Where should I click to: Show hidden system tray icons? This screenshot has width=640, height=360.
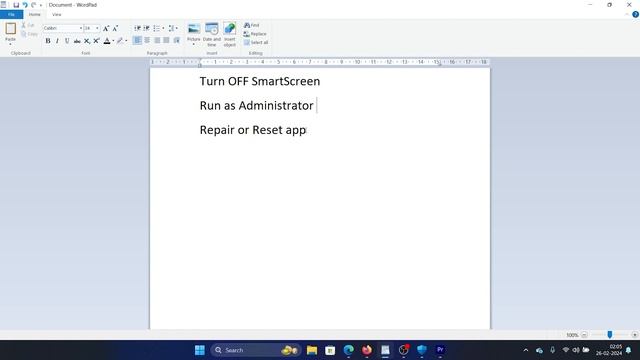[x=526, y=350]
